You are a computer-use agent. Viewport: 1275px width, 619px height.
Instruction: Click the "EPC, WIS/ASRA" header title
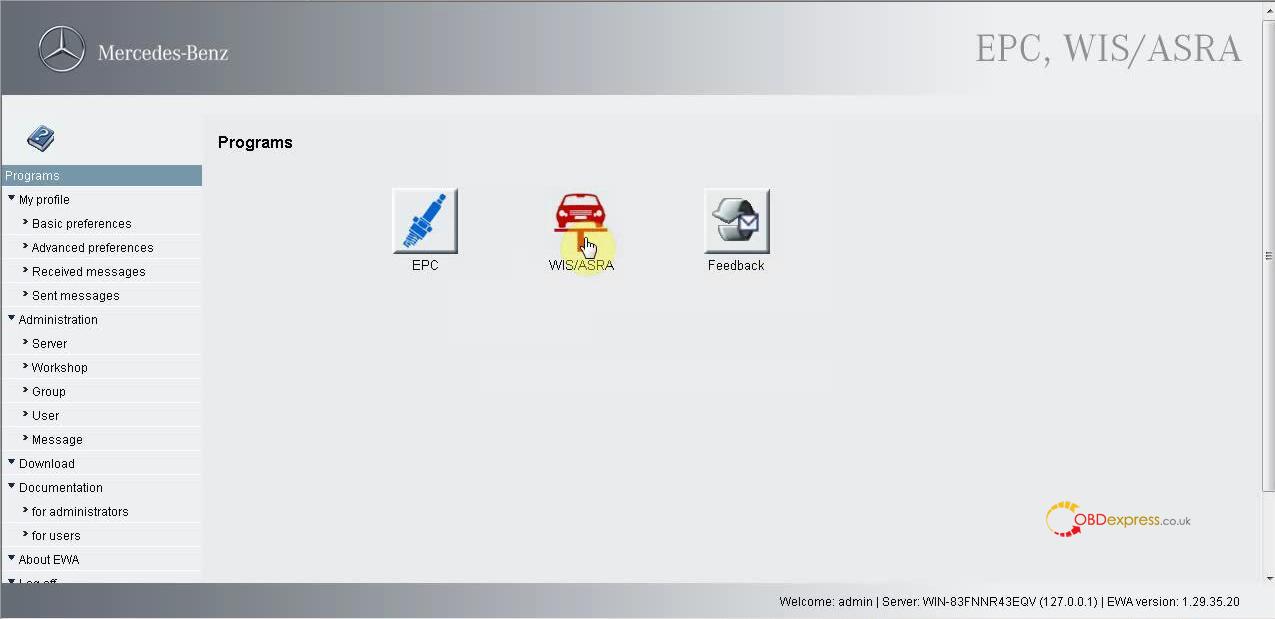[1108, 49]
